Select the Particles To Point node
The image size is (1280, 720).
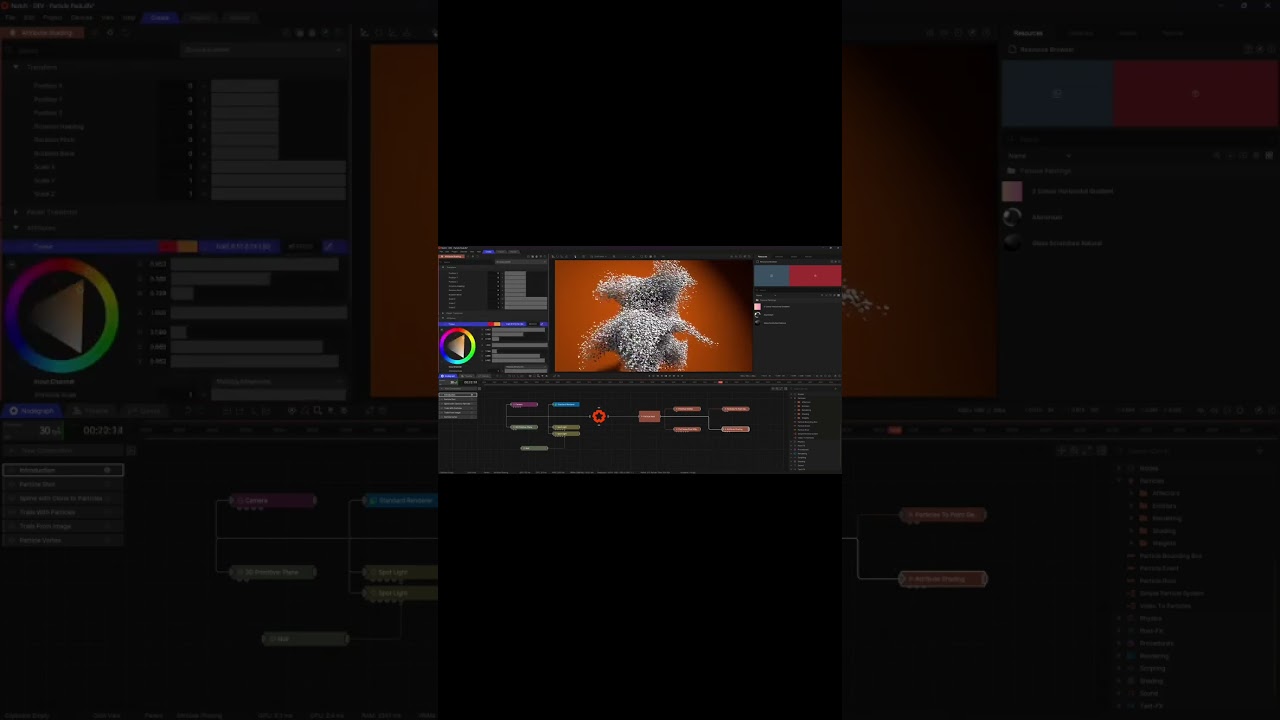coord(943,515)
